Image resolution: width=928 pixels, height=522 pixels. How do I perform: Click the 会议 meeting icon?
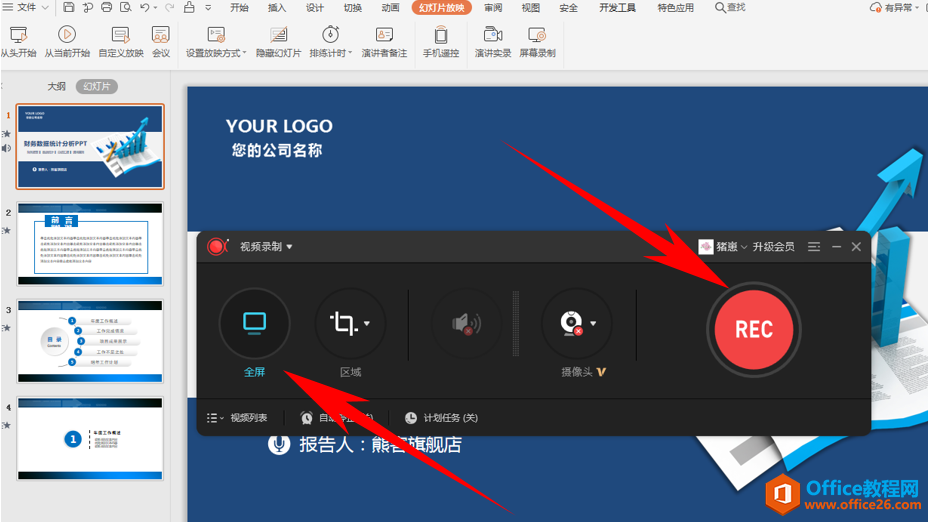pyautogui.click(x=160, y=35)
